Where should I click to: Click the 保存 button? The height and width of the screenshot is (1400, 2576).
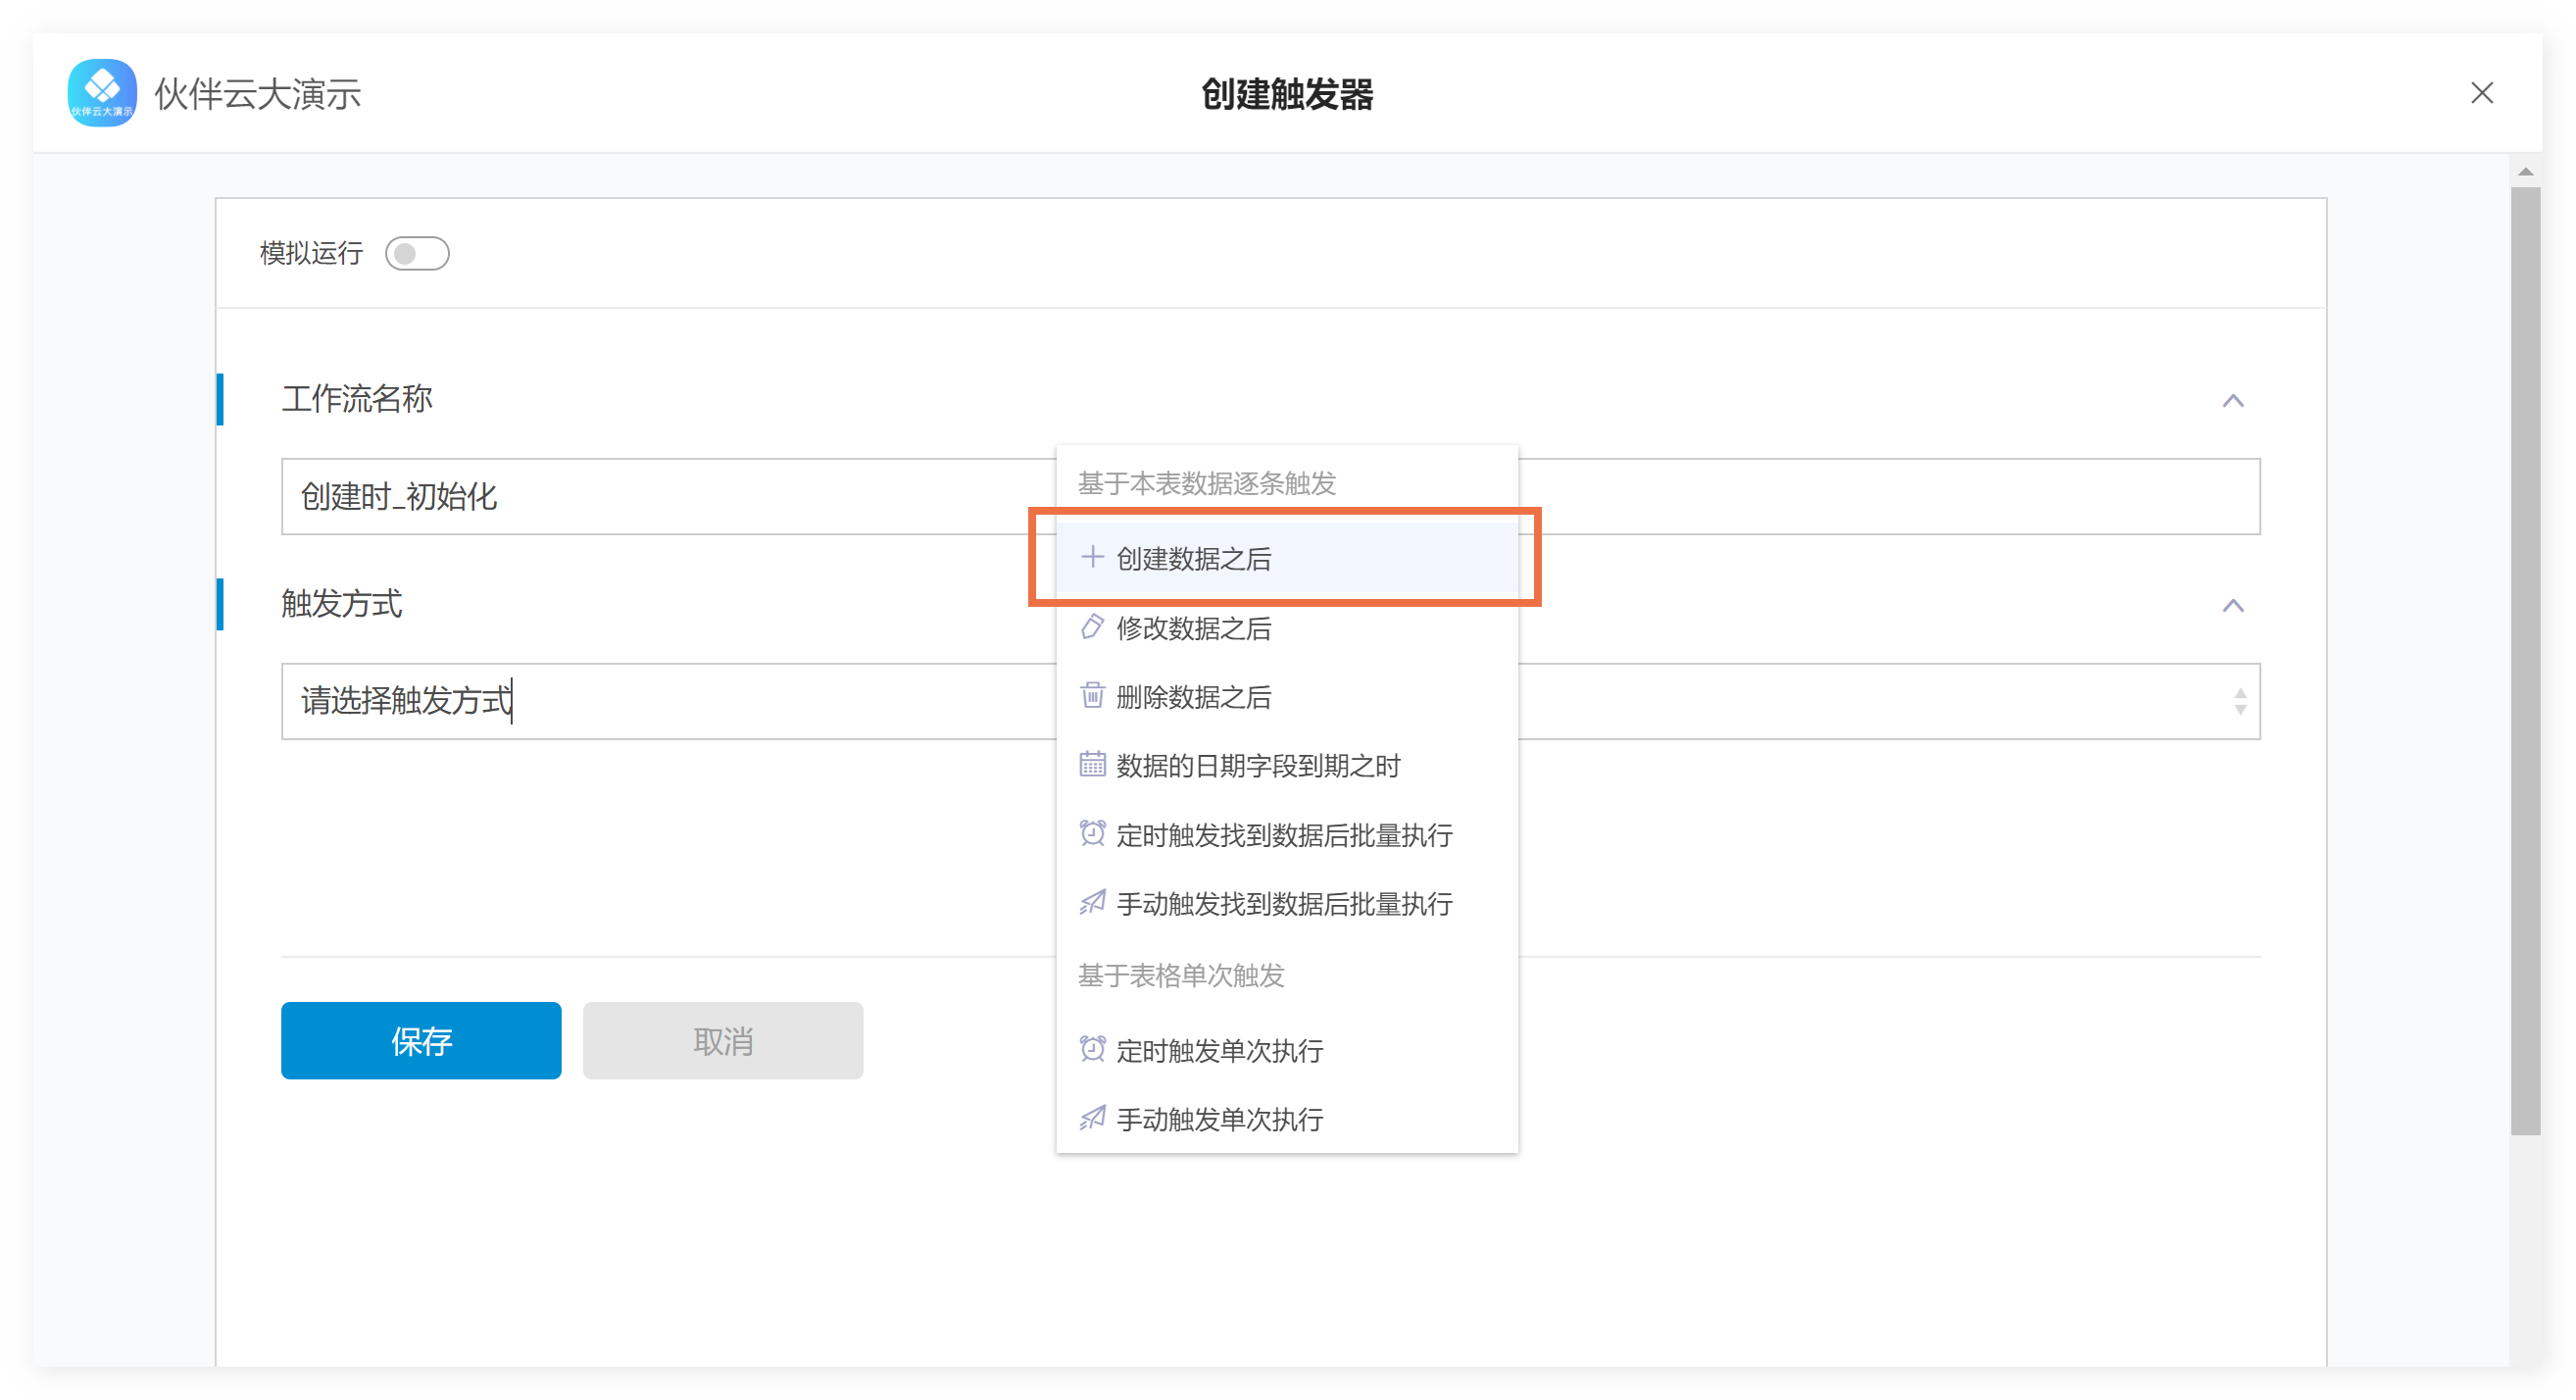pyautogui.click(x=421, y=1041)
